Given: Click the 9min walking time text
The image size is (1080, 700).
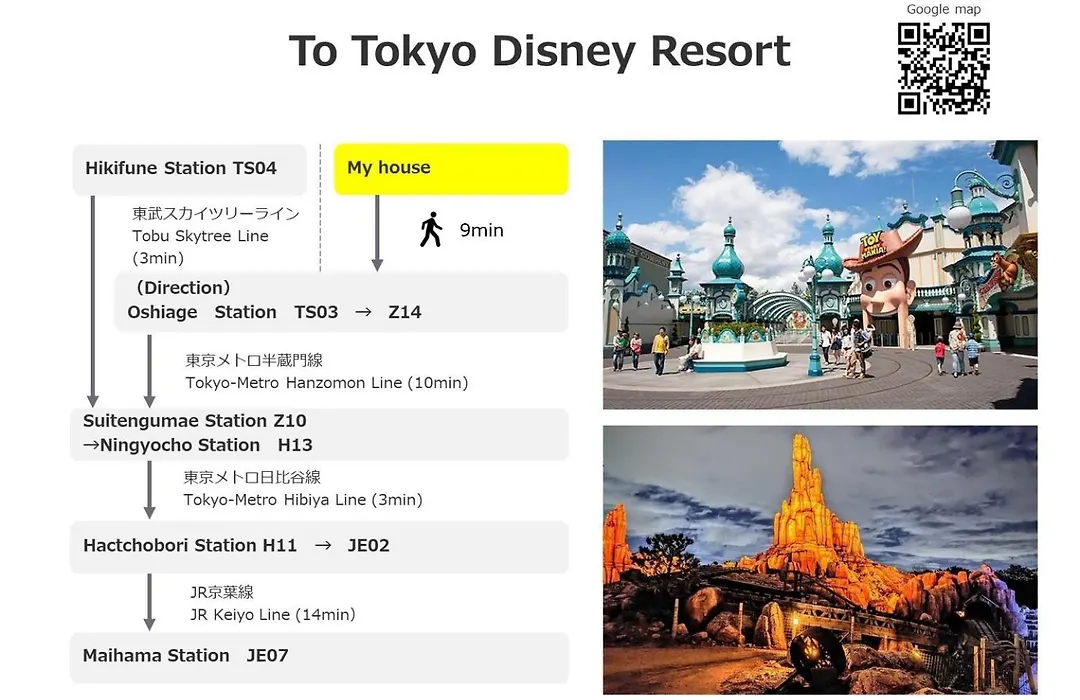Looking at the screenshot, I should (x=481, y=230).
